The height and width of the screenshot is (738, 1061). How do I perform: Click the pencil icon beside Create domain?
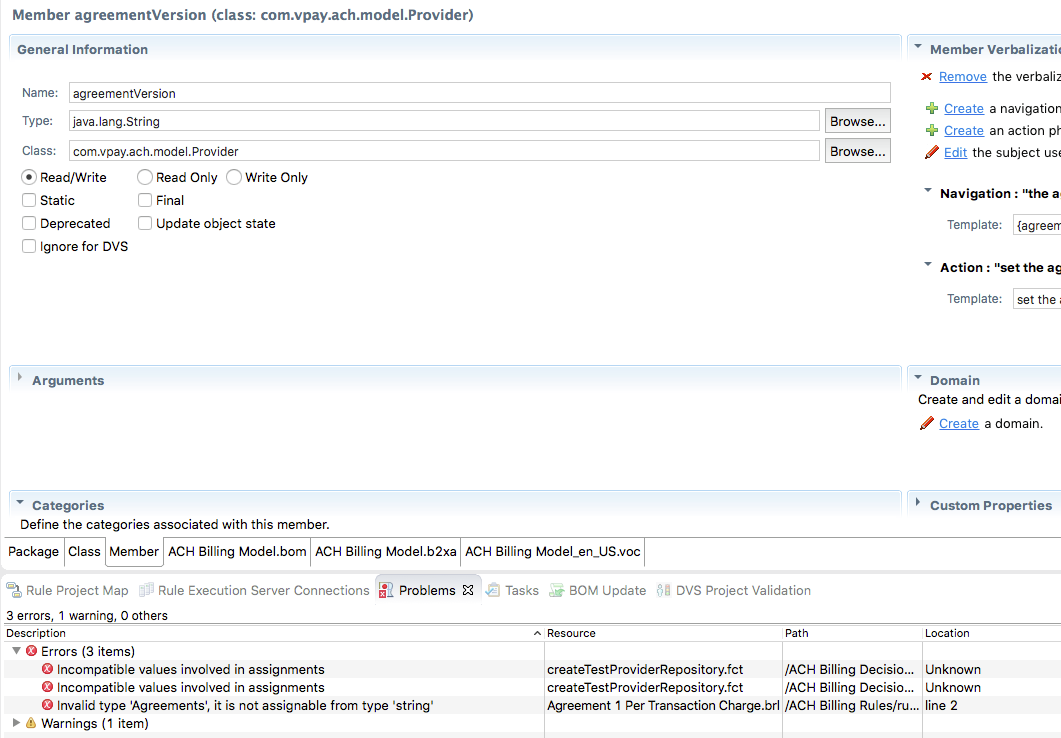pos(928,423)
